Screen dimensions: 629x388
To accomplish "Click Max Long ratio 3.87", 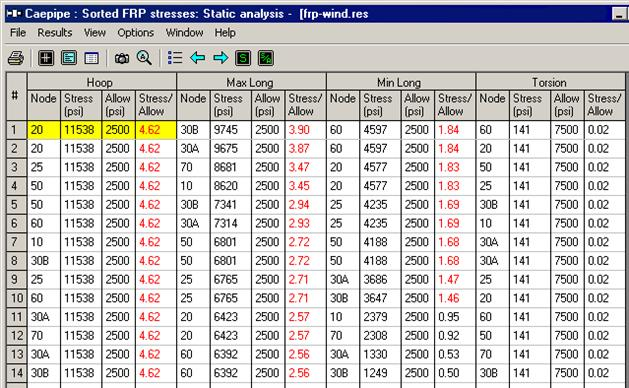I will (299, 148).
